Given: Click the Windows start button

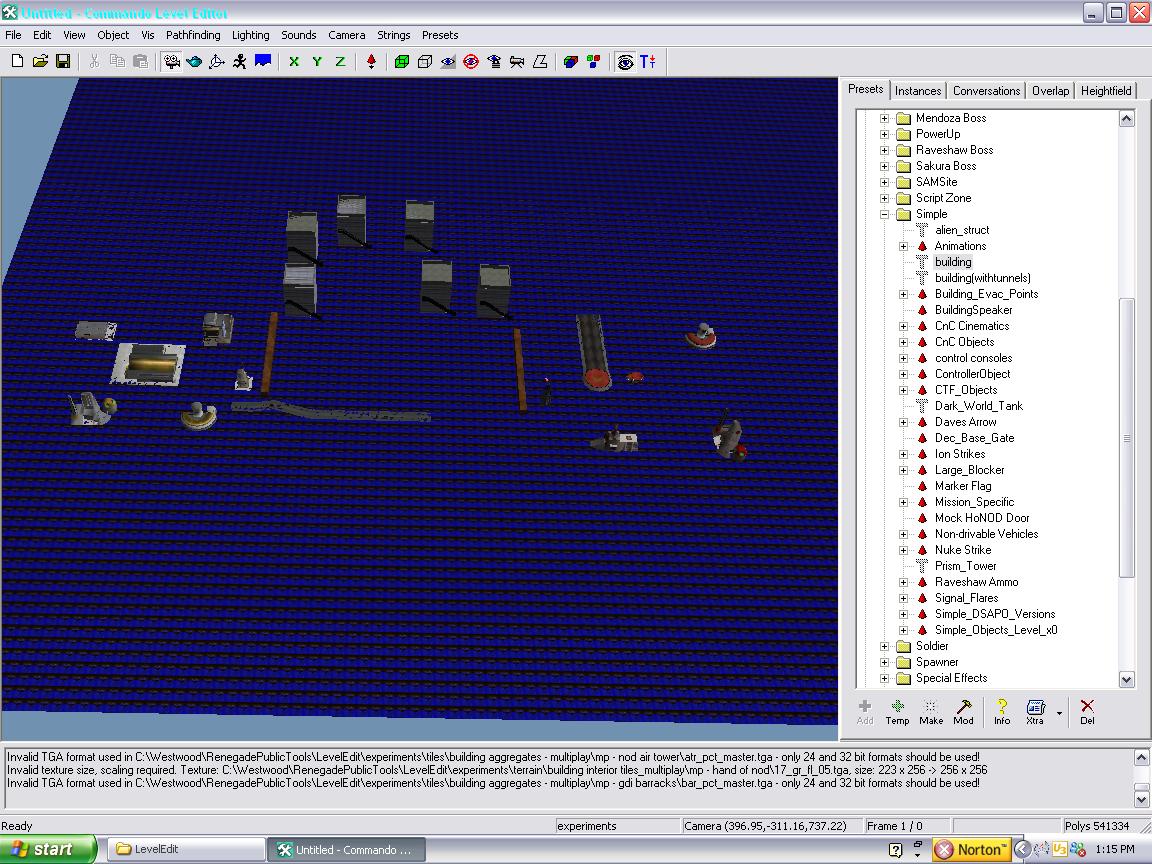Looking at the screenshot, I should 48,849.
